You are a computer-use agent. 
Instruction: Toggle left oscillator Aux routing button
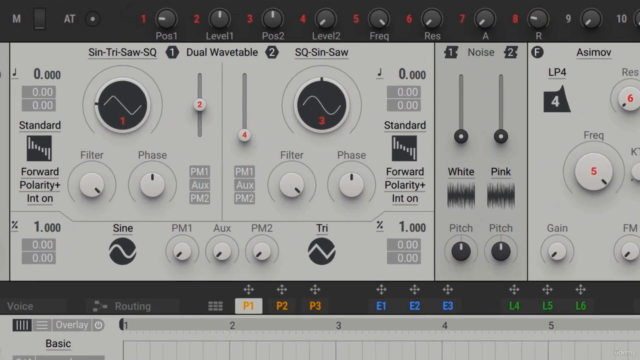[200, 185]
